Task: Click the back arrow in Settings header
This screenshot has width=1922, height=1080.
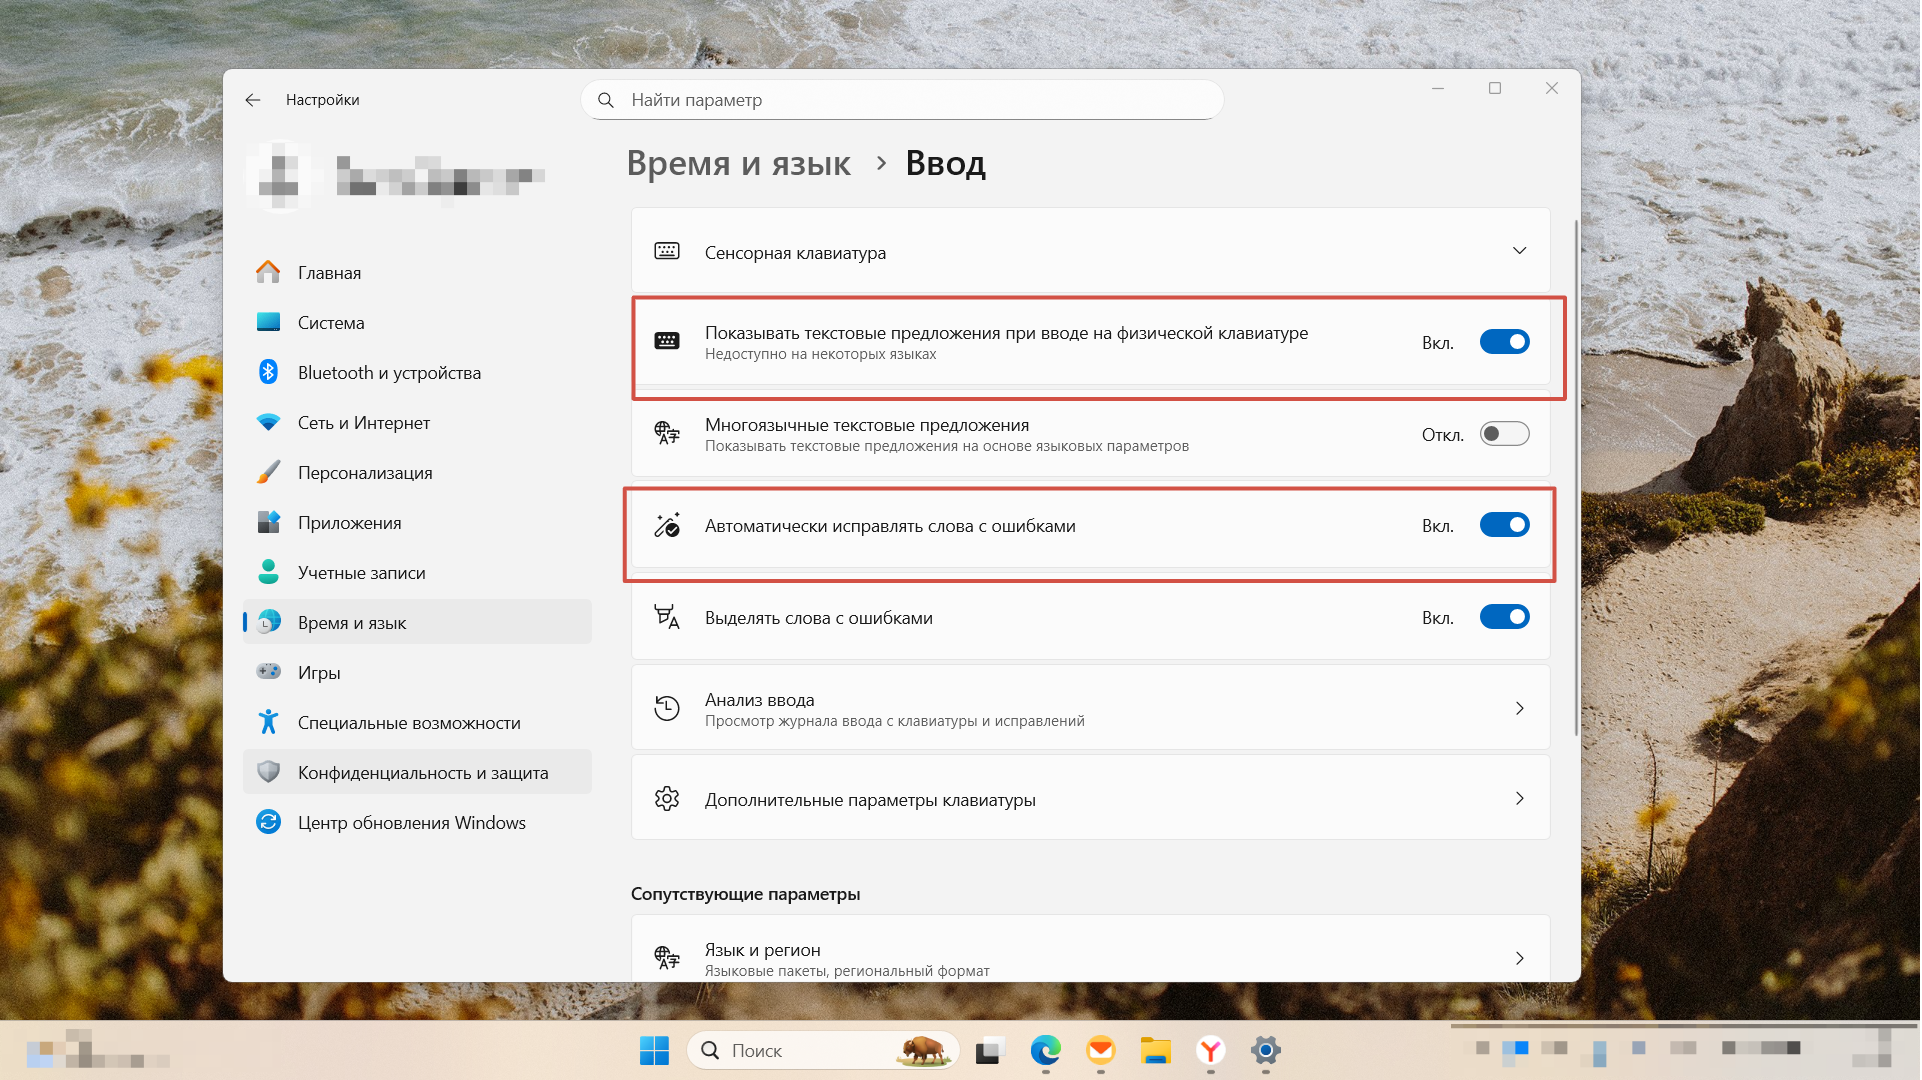Action: pos(253,100)
